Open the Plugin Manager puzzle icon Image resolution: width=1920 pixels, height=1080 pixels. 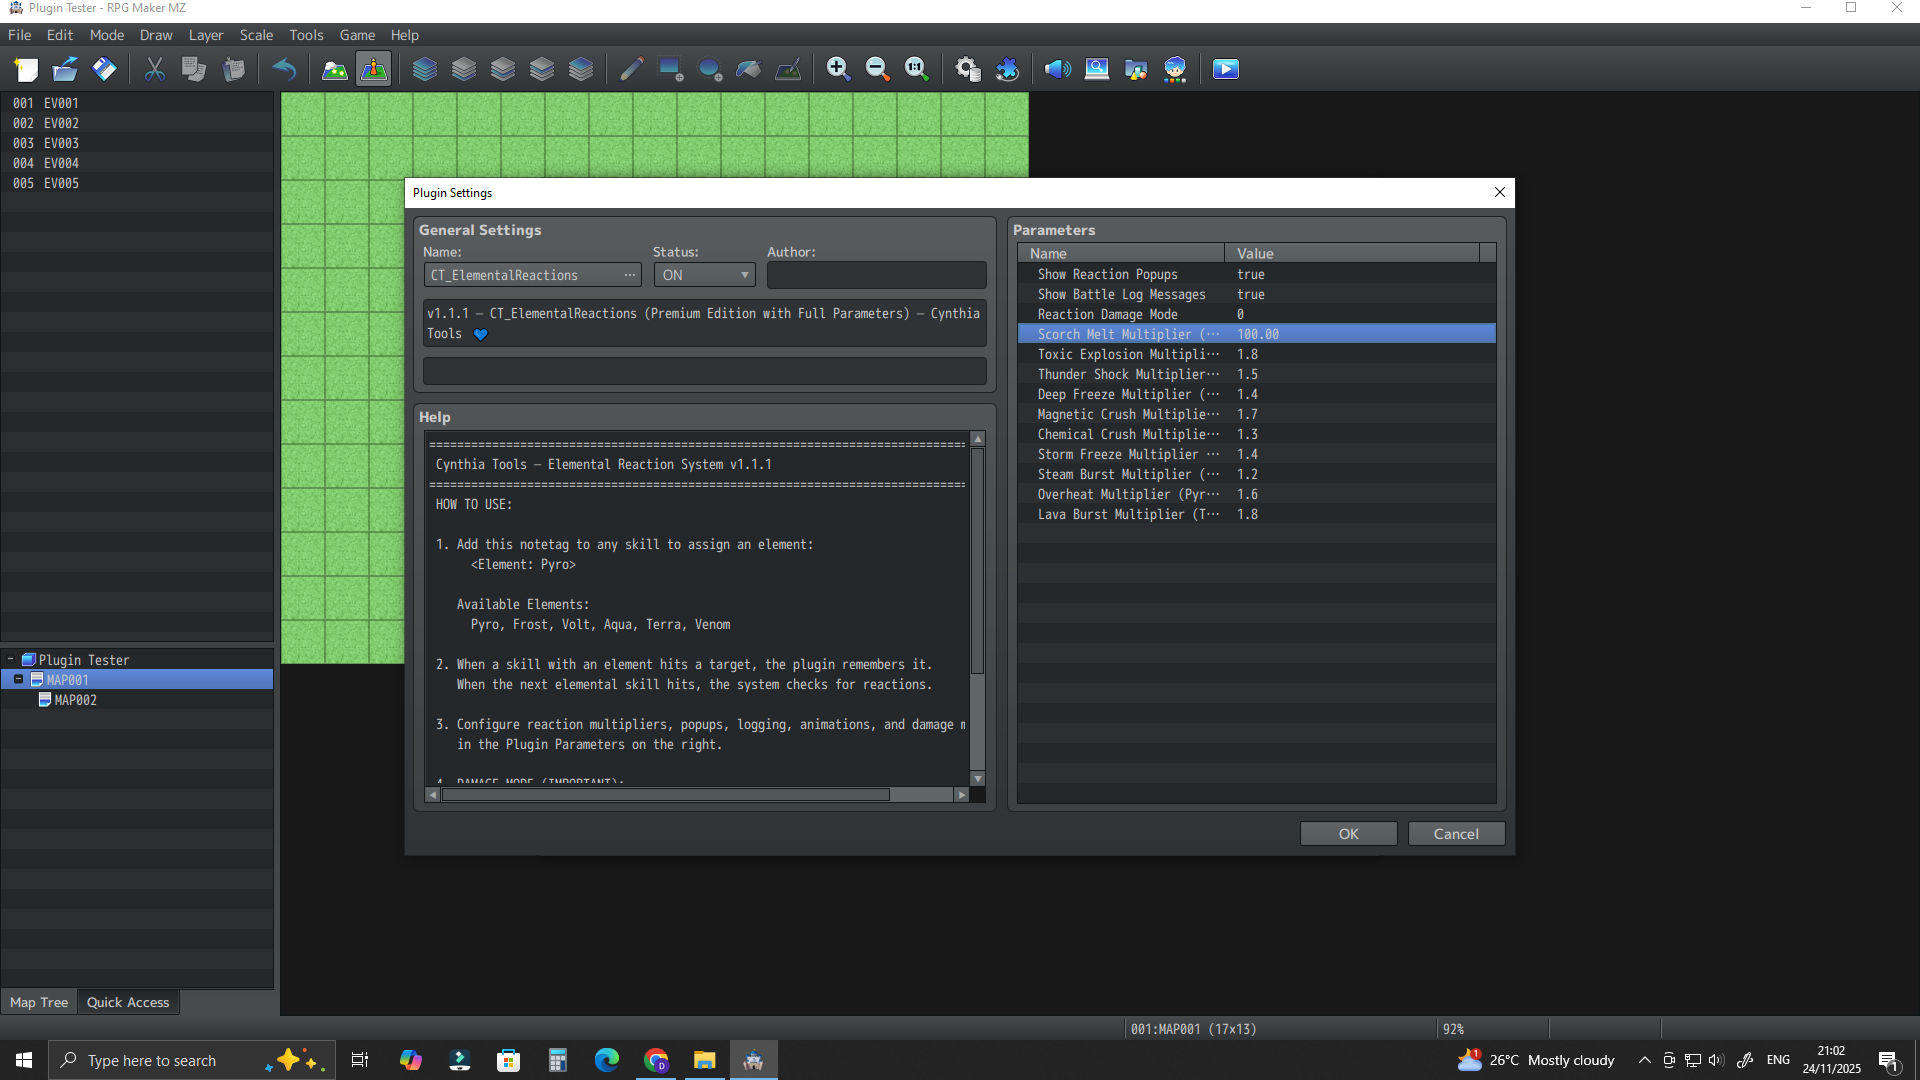[x=1007, y=69]
